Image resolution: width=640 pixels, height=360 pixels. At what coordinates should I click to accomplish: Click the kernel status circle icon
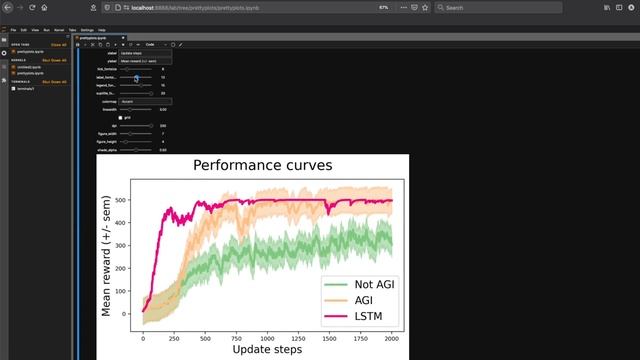[173, 44]
